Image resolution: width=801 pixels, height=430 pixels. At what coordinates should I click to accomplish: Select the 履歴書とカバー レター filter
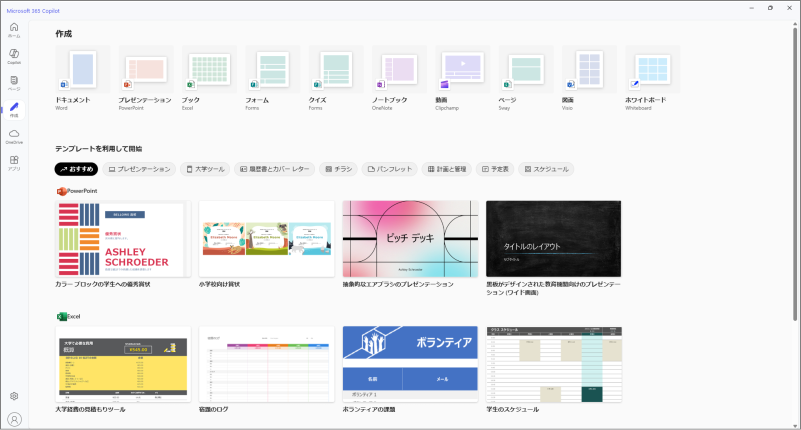coord(274,169)
